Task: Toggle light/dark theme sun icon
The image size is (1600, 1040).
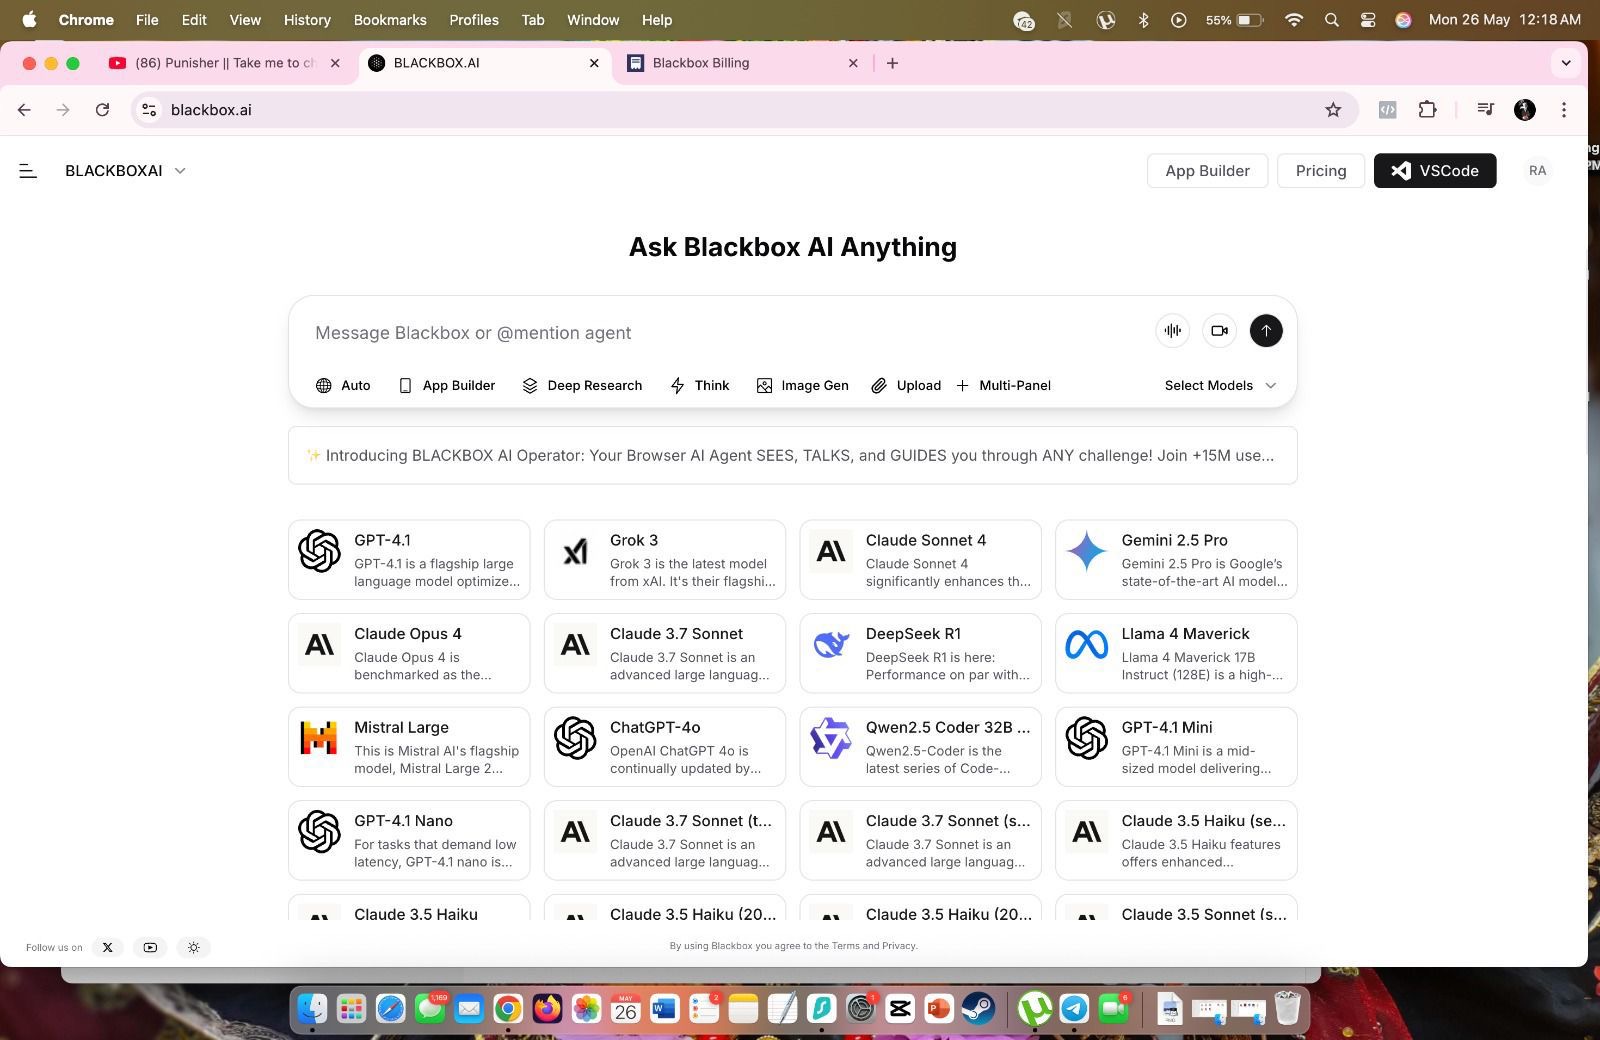Action: click(194, 947)
